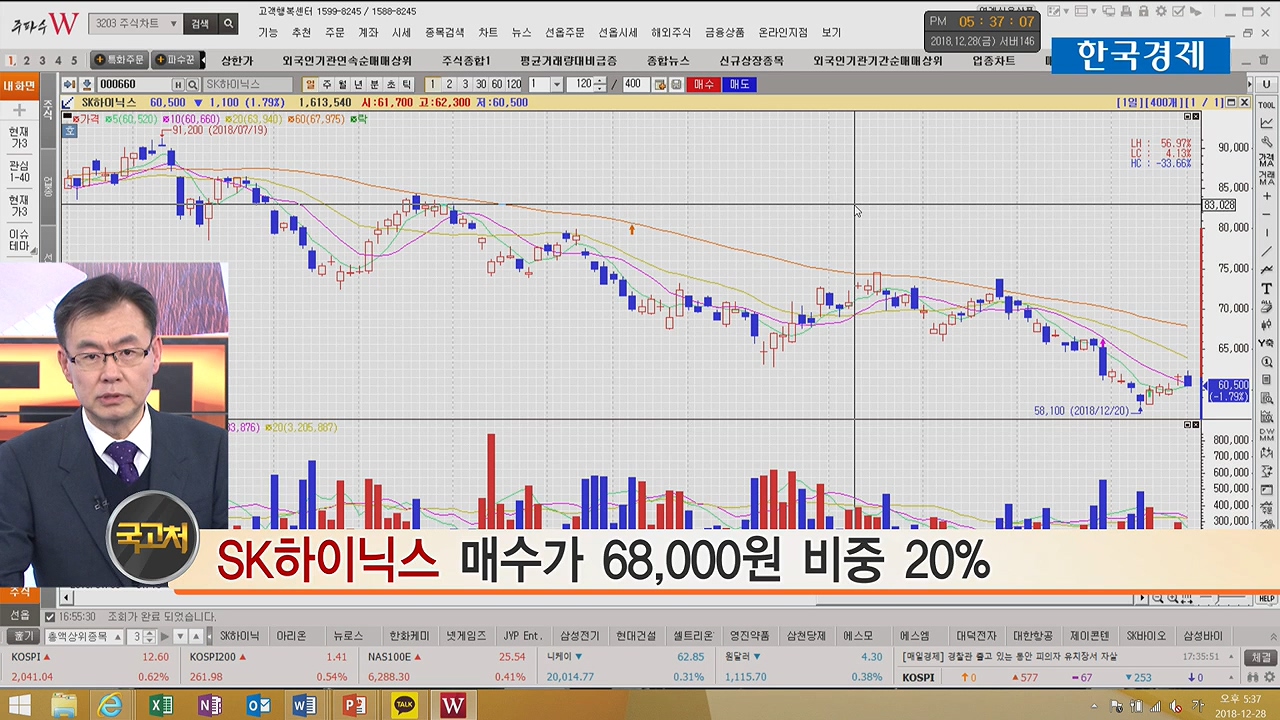The height and width of the screenshot is (720, 1280).
Task: Expand the period value dropdown showing 1
Action: (x=556, y=85)
